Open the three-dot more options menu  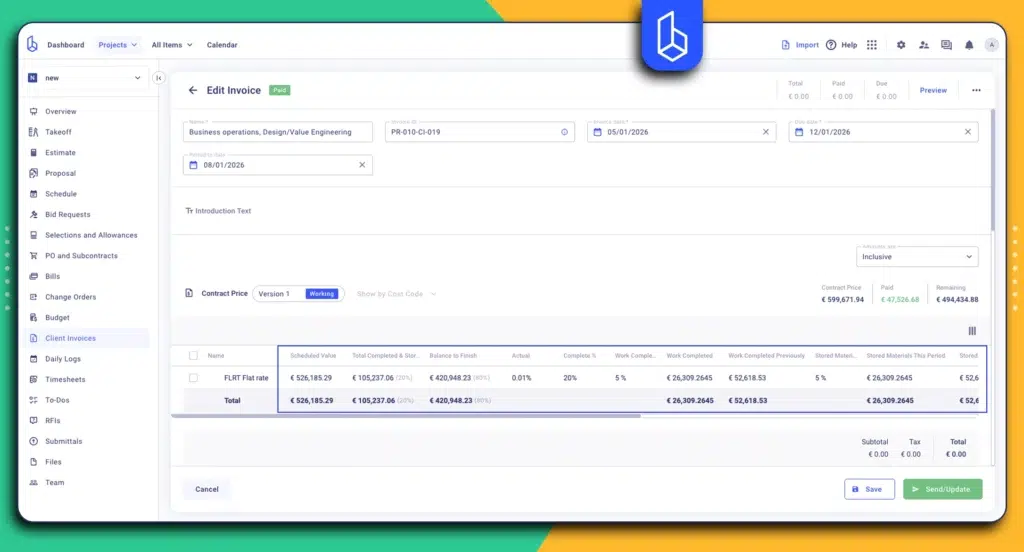pyautogui.click(x=976, y=90)
